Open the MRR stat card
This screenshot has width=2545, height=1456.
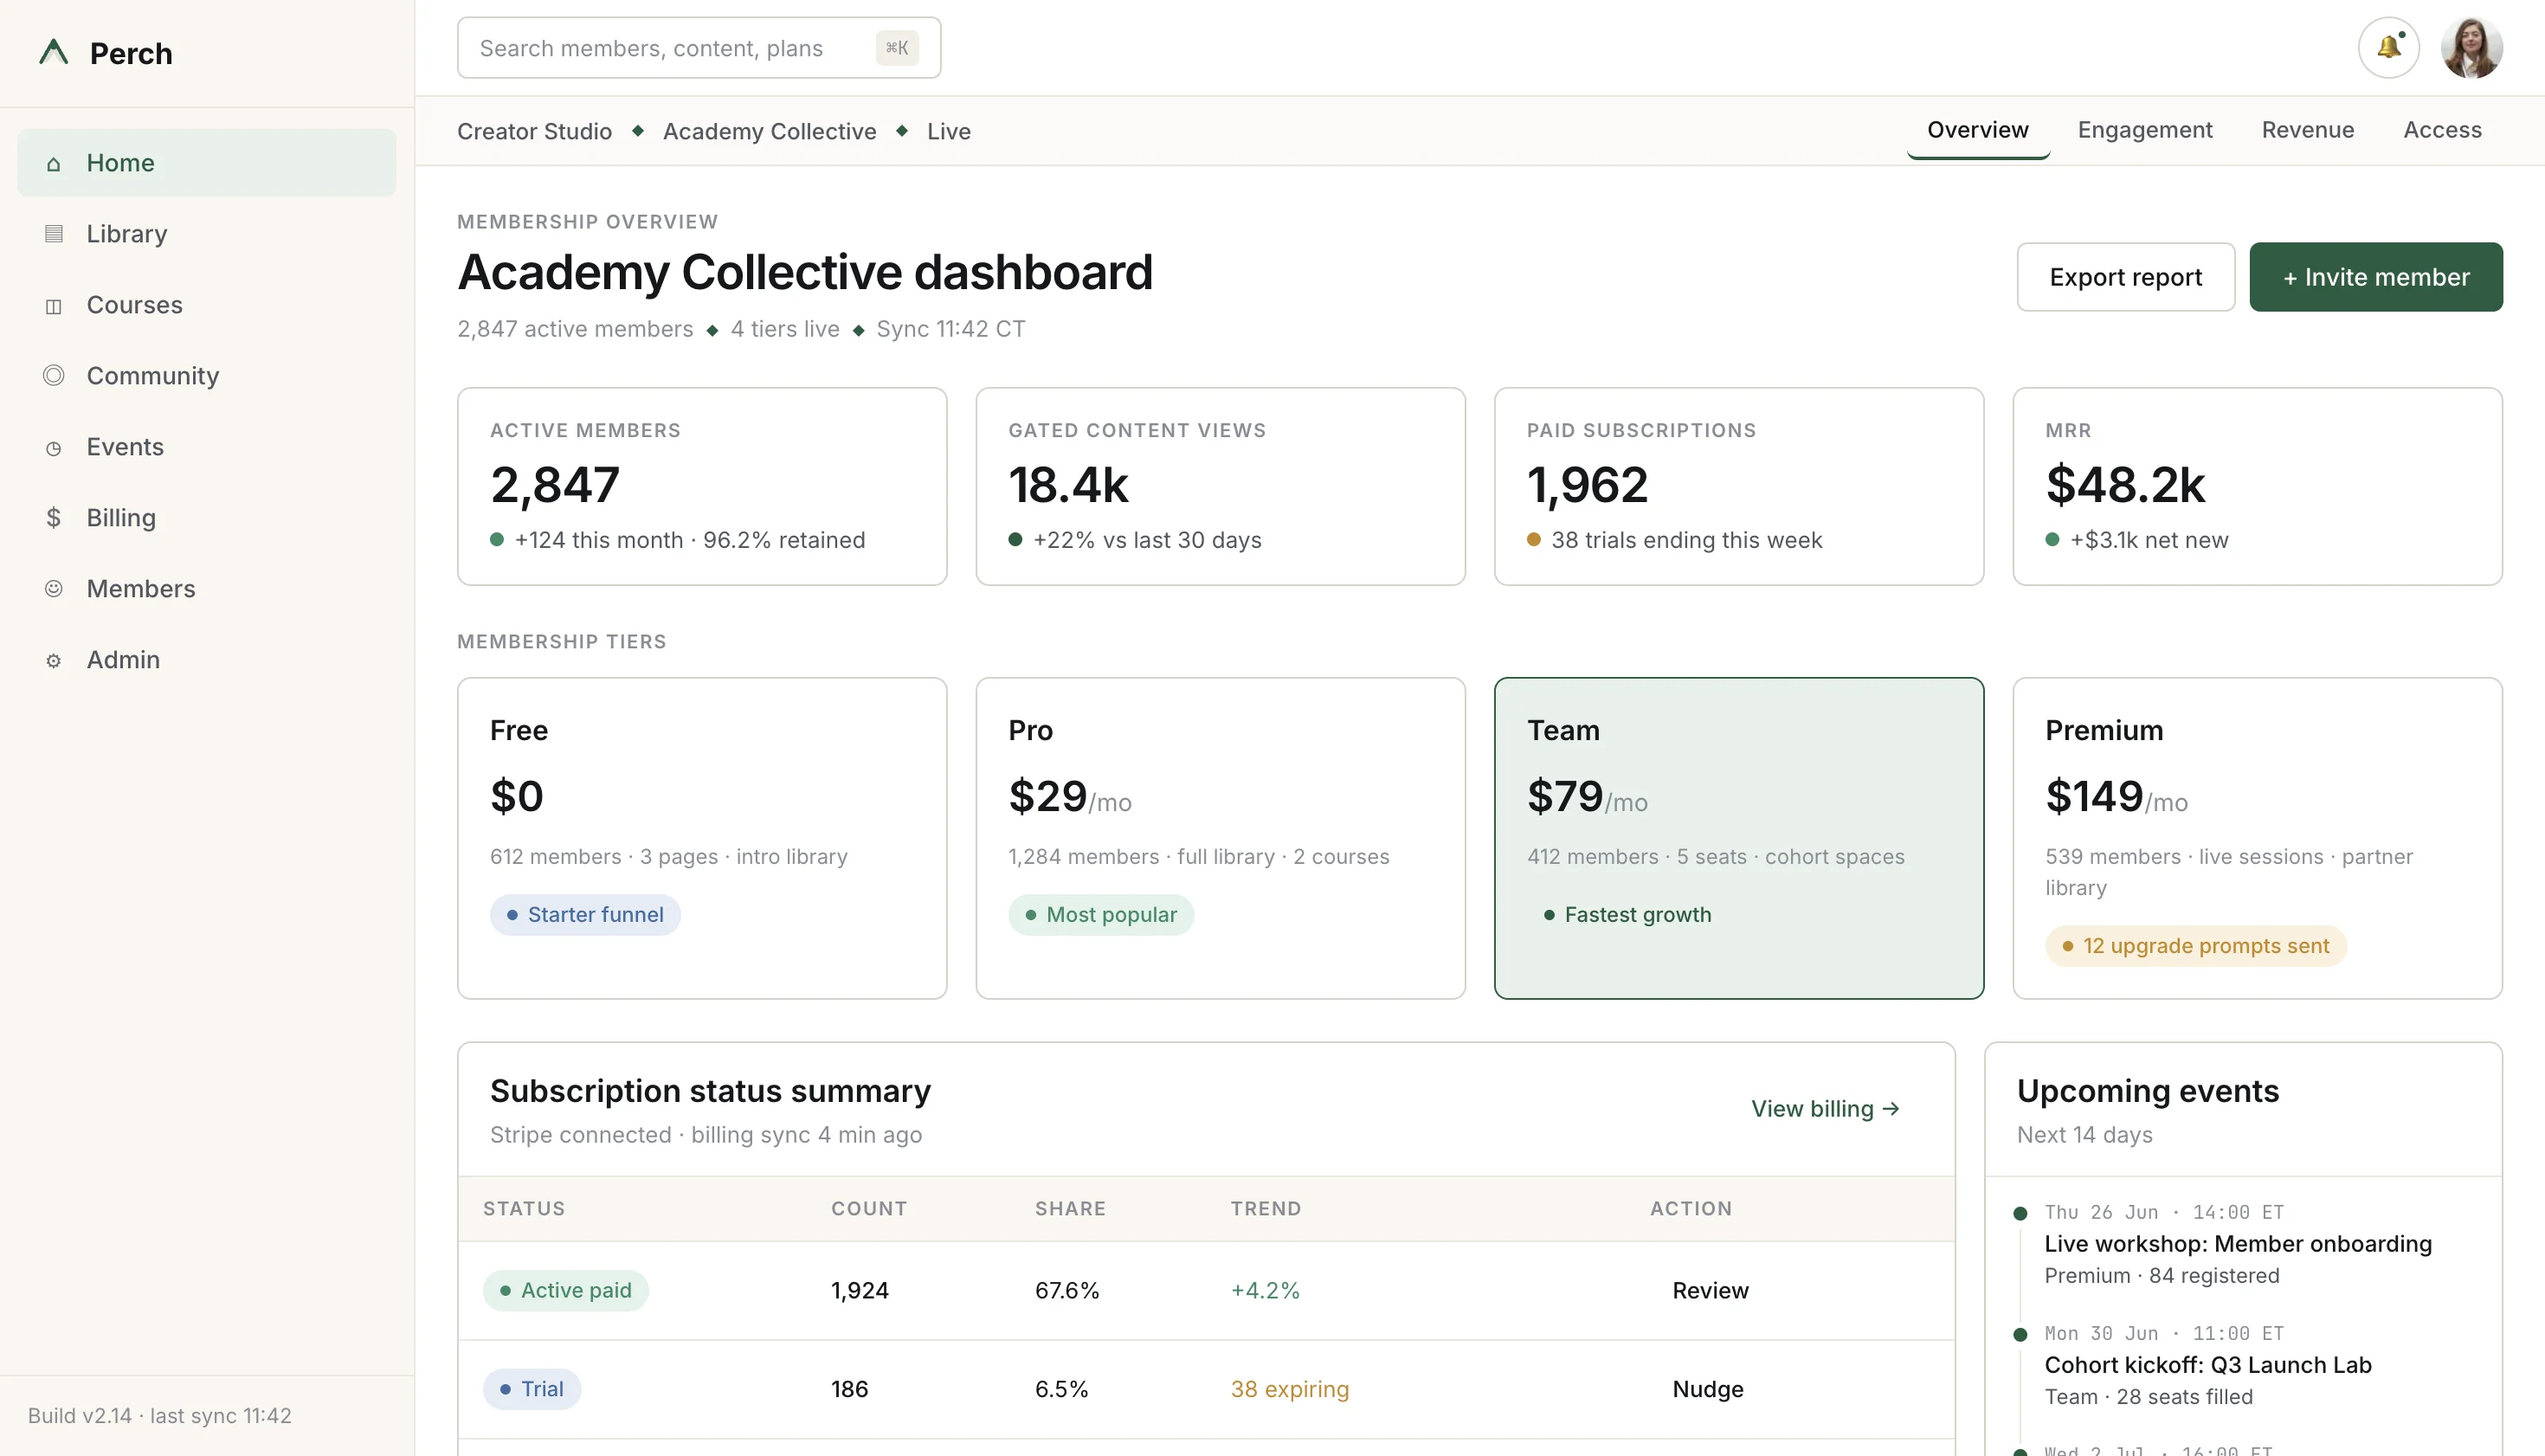tap(2257, 487)
